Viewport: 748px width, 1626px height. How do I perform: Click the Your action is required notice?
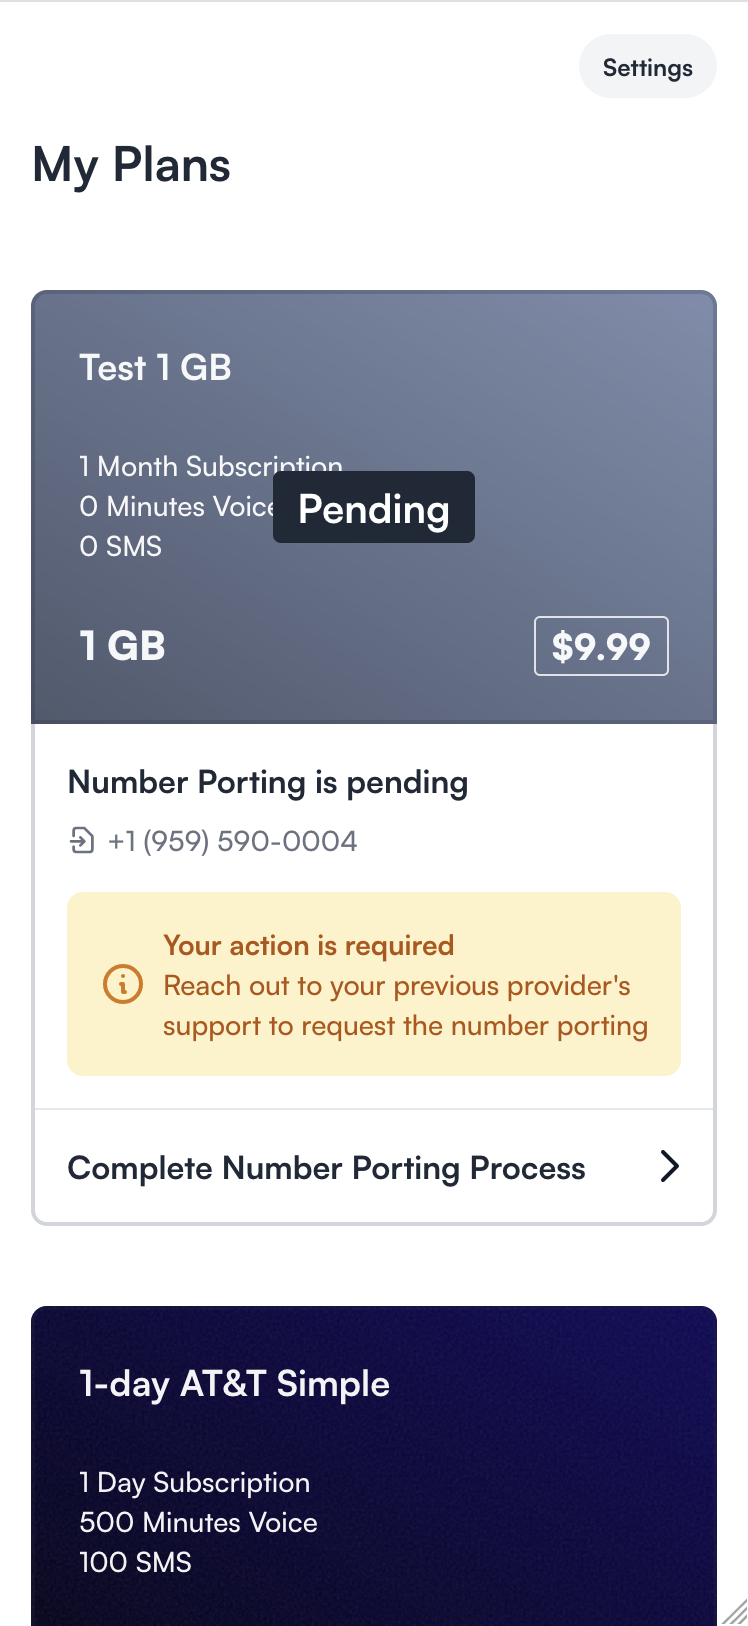pyautogui.click(x=374, y=984)
